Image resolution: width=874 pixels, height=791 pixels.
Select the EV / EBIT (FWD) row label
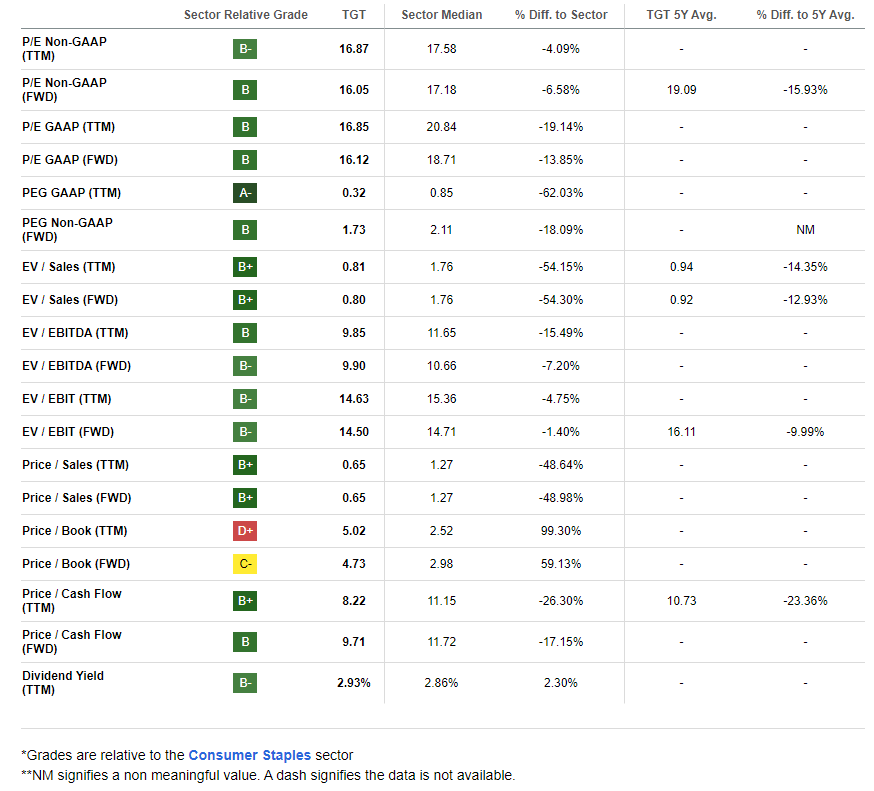[68, 431]
